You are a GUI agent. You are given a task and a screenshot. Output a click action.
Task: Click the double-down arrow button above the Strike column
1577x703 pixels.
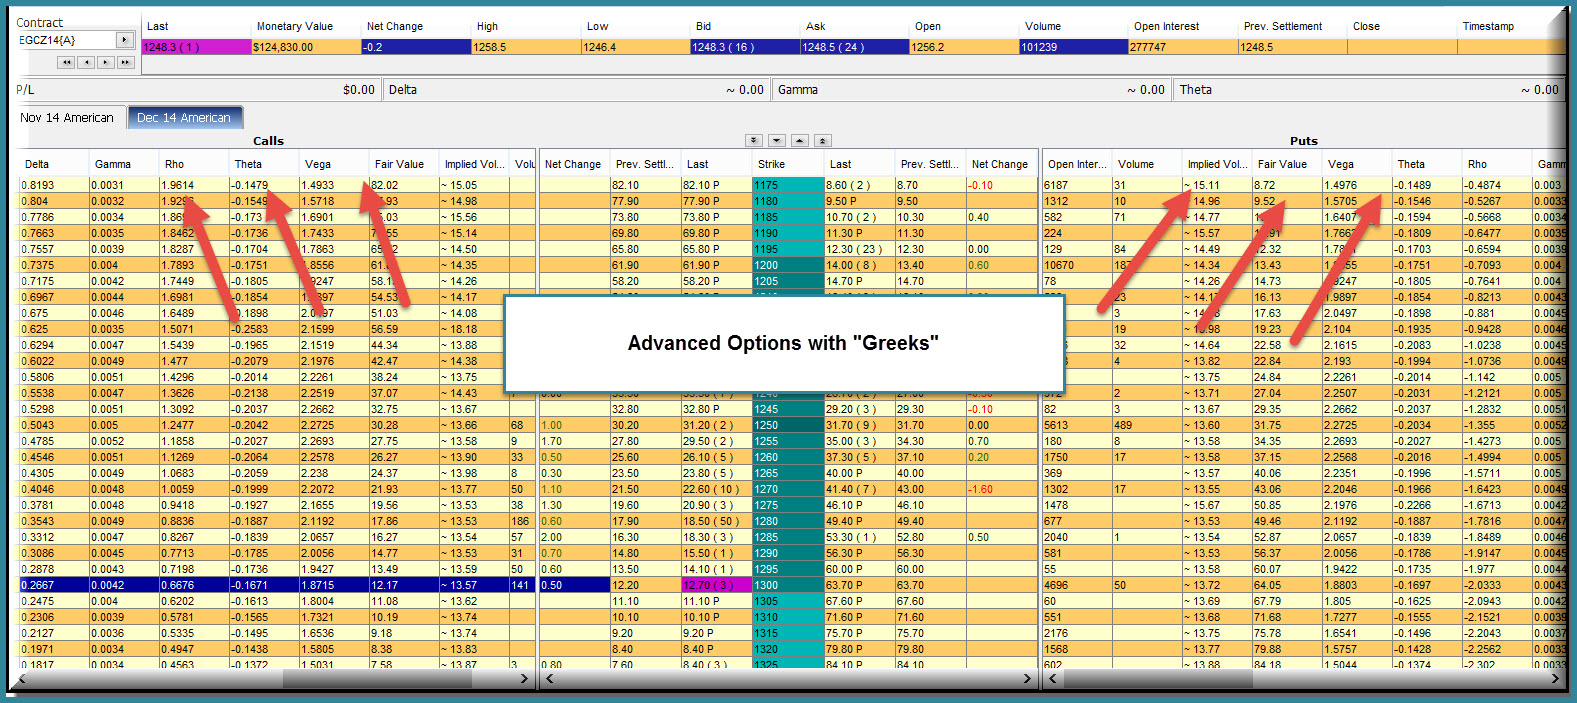(x=754, y=141)
